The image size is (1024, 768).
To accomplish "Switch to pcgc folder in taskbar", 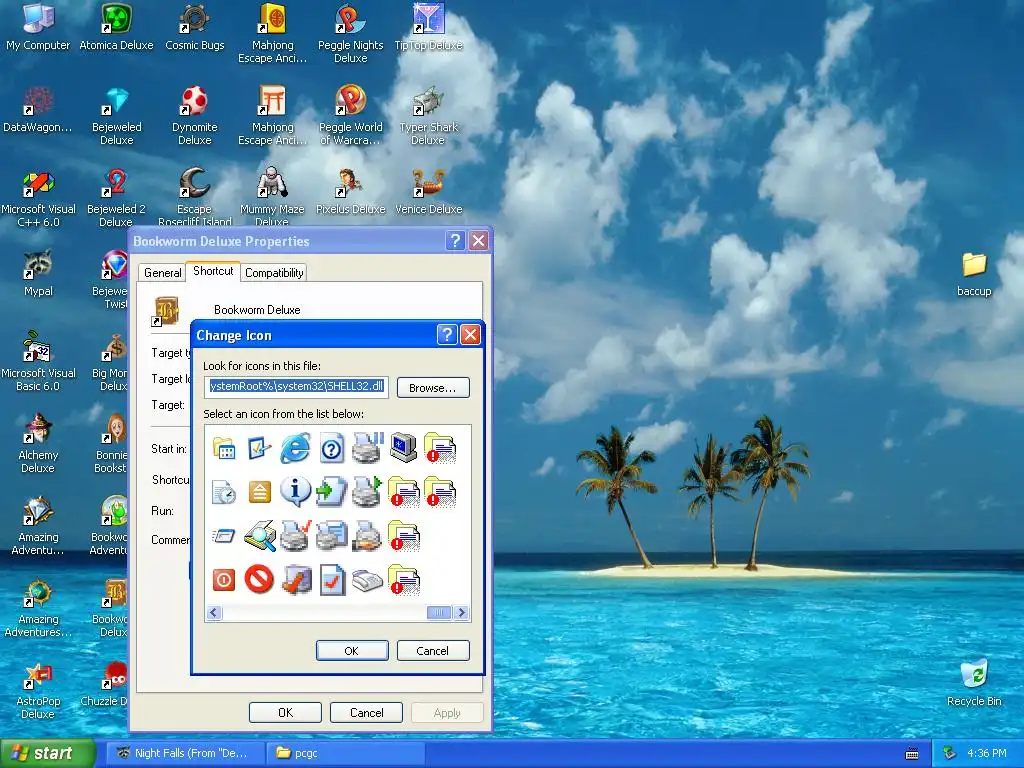I will coord(346,754).
